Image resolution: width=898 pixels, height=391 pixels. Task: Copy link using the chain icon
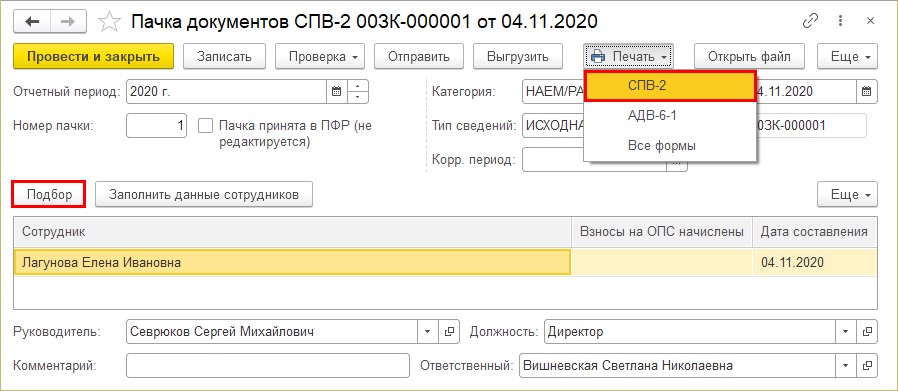point(810,21)
